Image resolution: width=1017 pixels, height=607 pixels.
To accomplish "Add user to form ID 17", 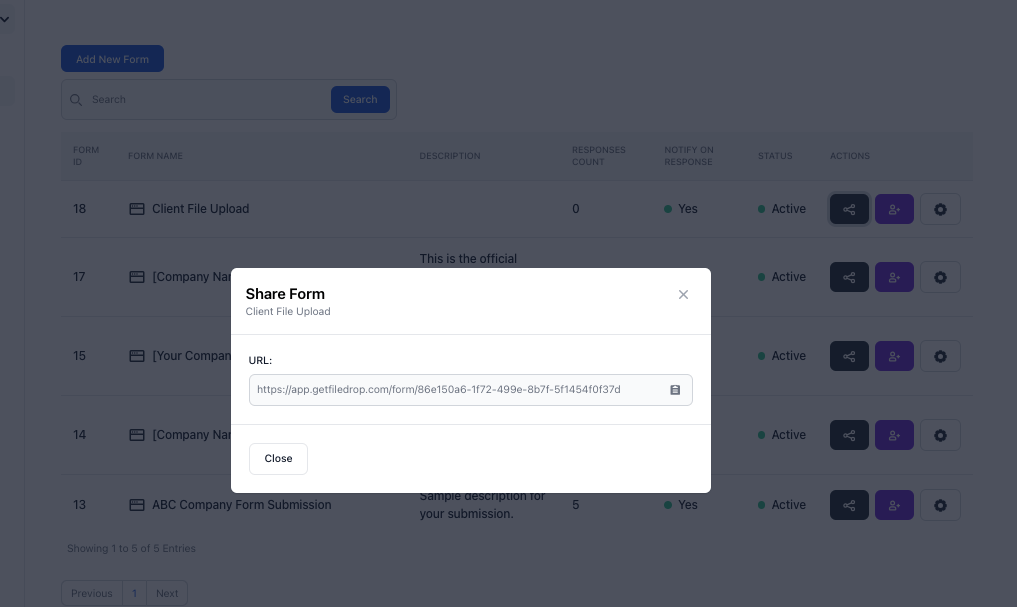I will [894, 277].
